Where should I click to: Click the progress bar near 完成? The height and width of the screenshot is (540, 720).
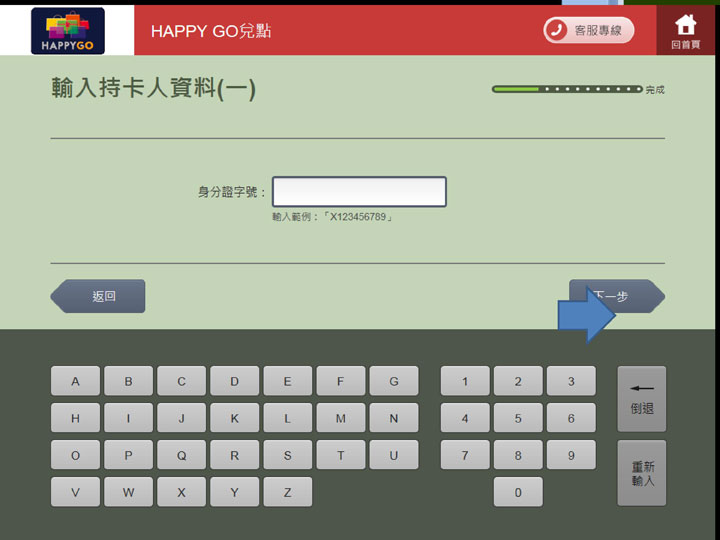[x=567, y=89]
